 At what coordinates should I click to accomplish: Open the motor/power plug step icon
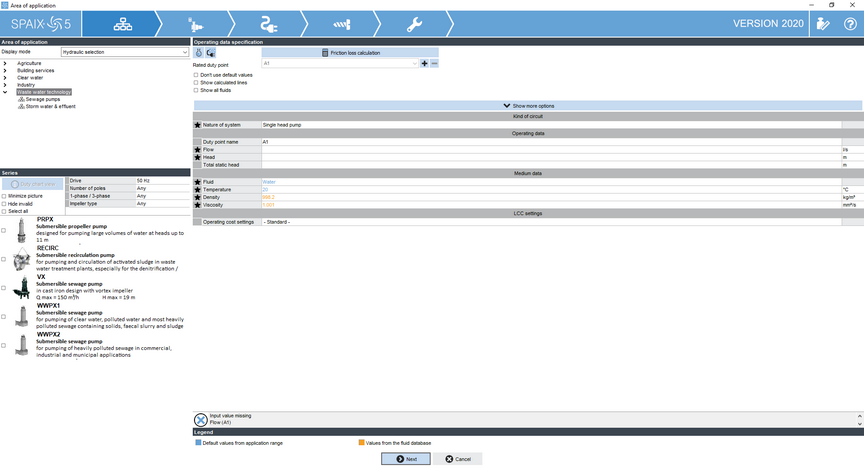tap(268, 24)
